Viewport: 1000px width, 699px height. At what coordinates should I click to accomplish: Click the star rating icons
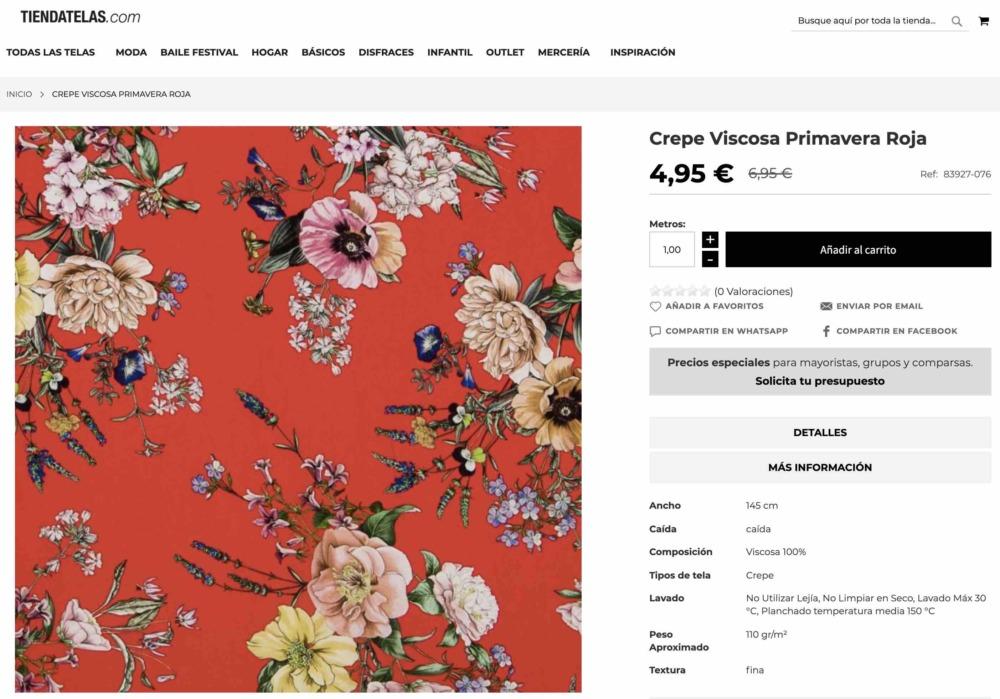click(x=680, y=291)
